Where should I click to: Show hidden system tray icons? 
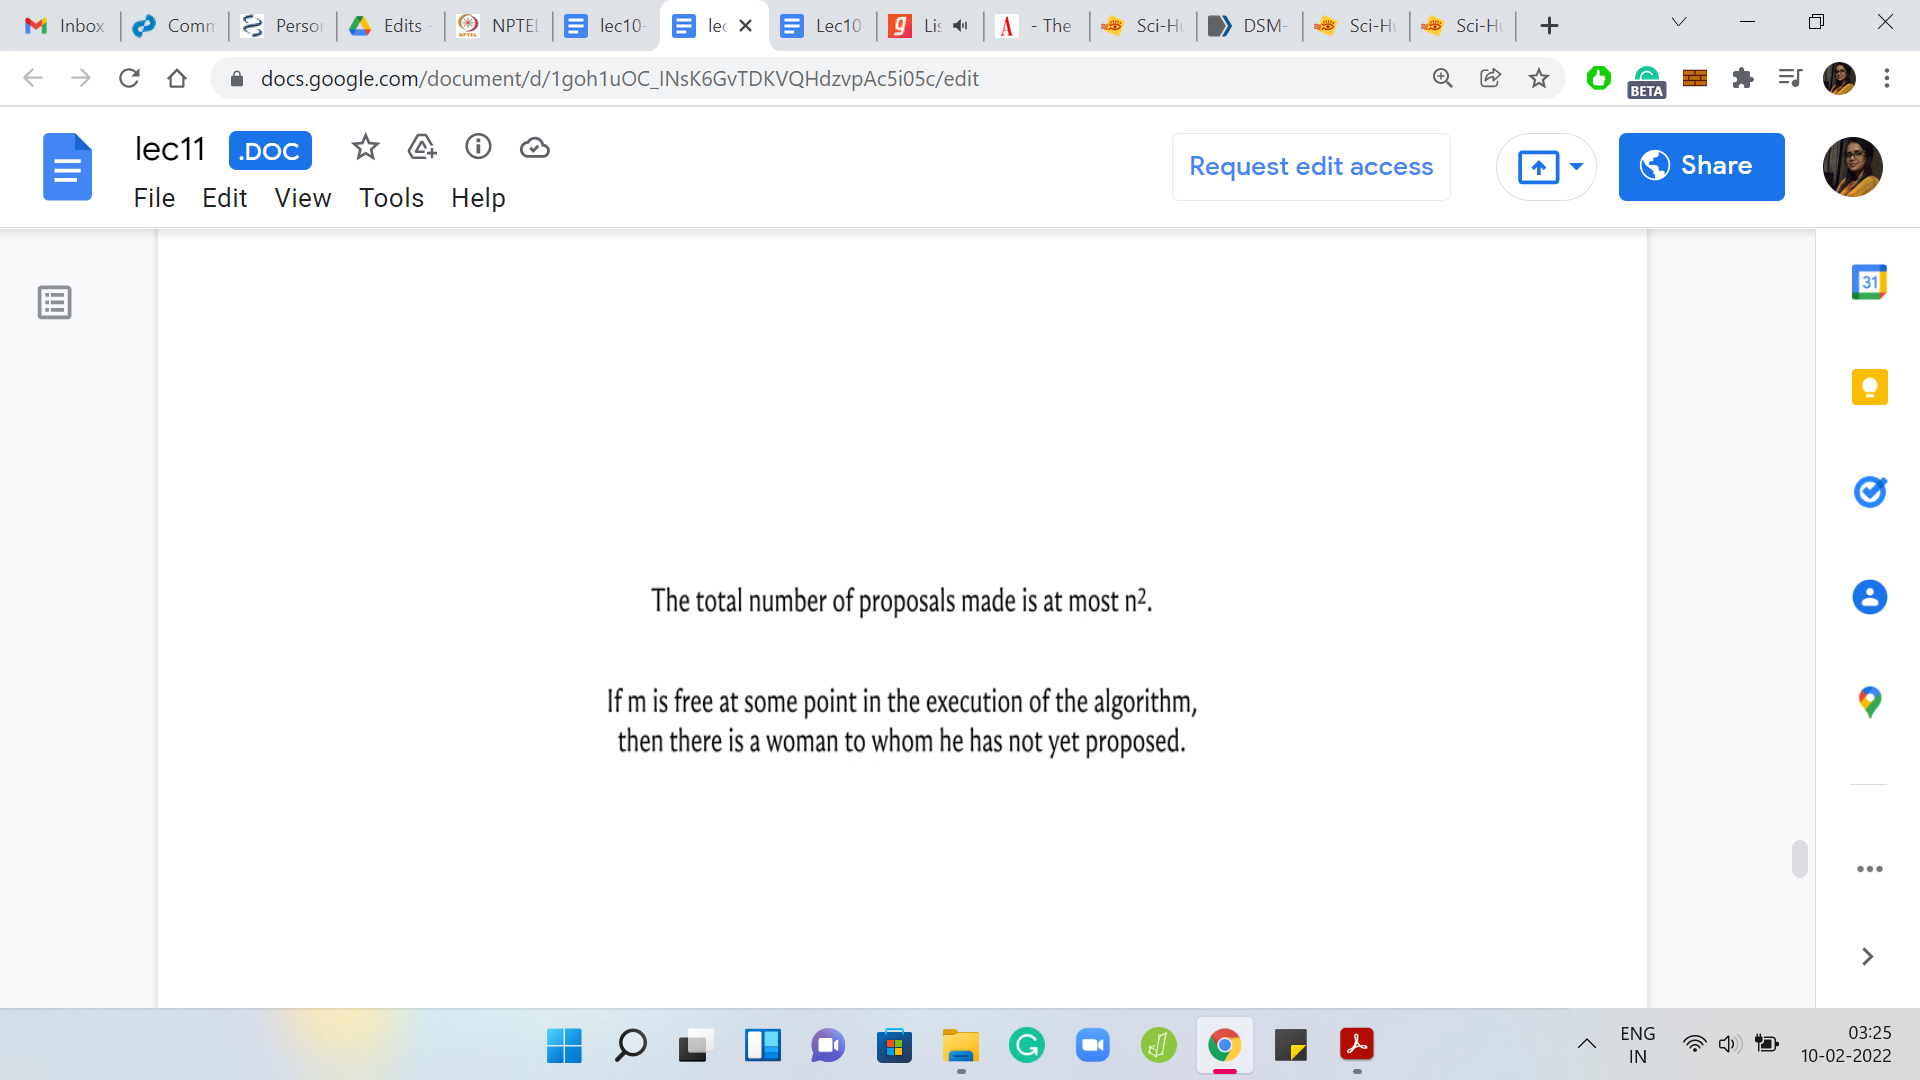1586,1045
